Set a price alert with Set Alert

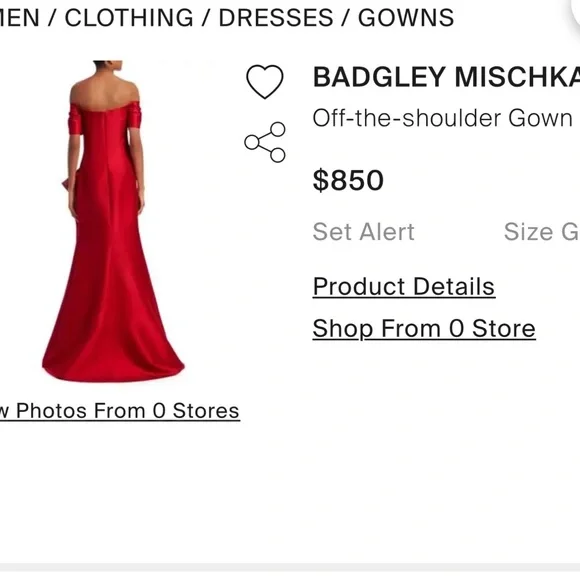point(364,232)
